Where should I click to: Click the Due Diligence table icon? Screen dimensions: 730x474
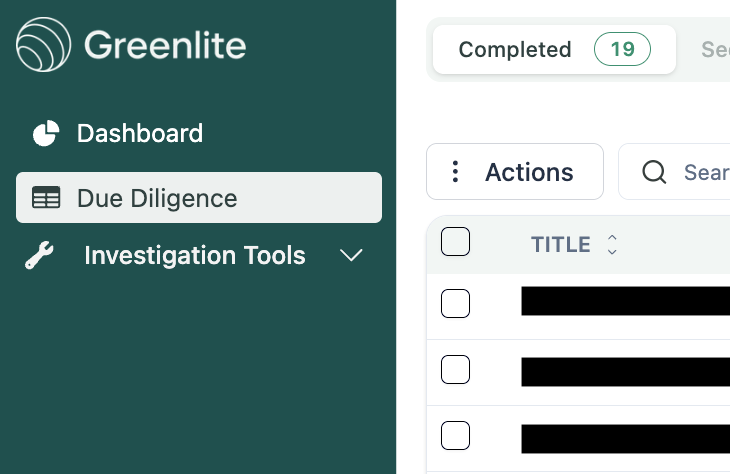pos(46,197)
